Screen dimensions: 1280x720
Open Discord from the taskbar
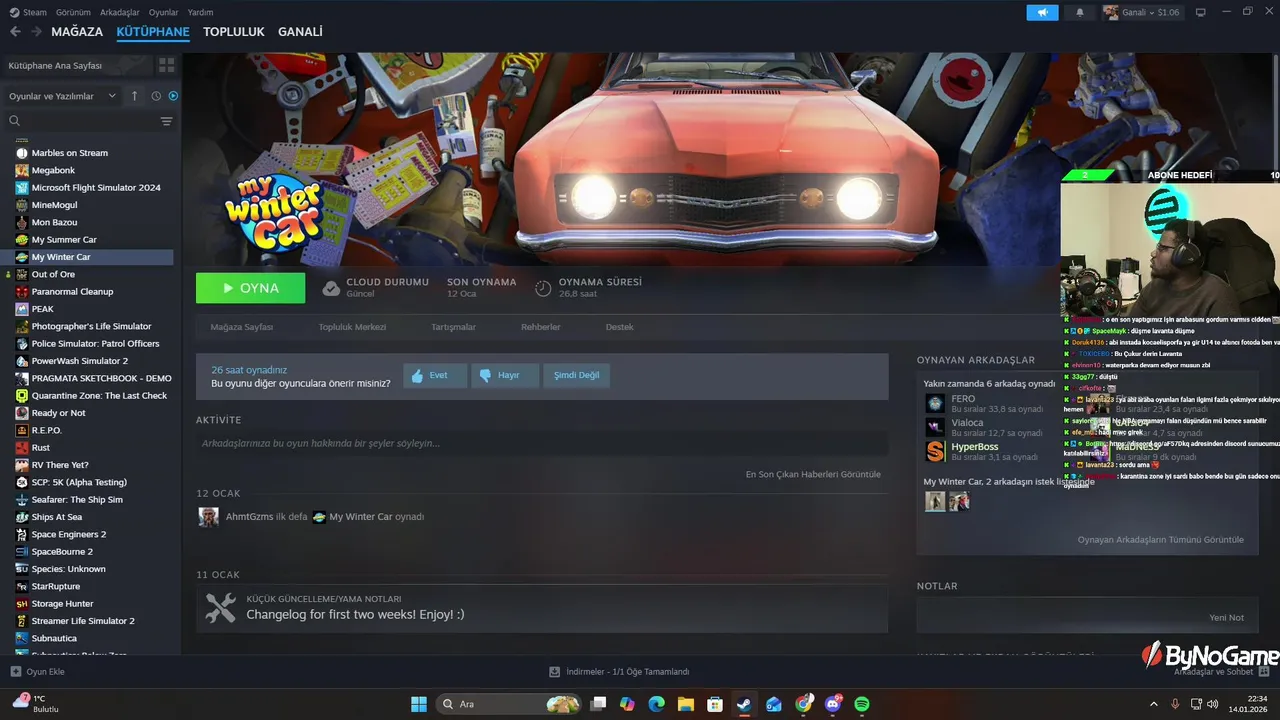pos(833,704)
